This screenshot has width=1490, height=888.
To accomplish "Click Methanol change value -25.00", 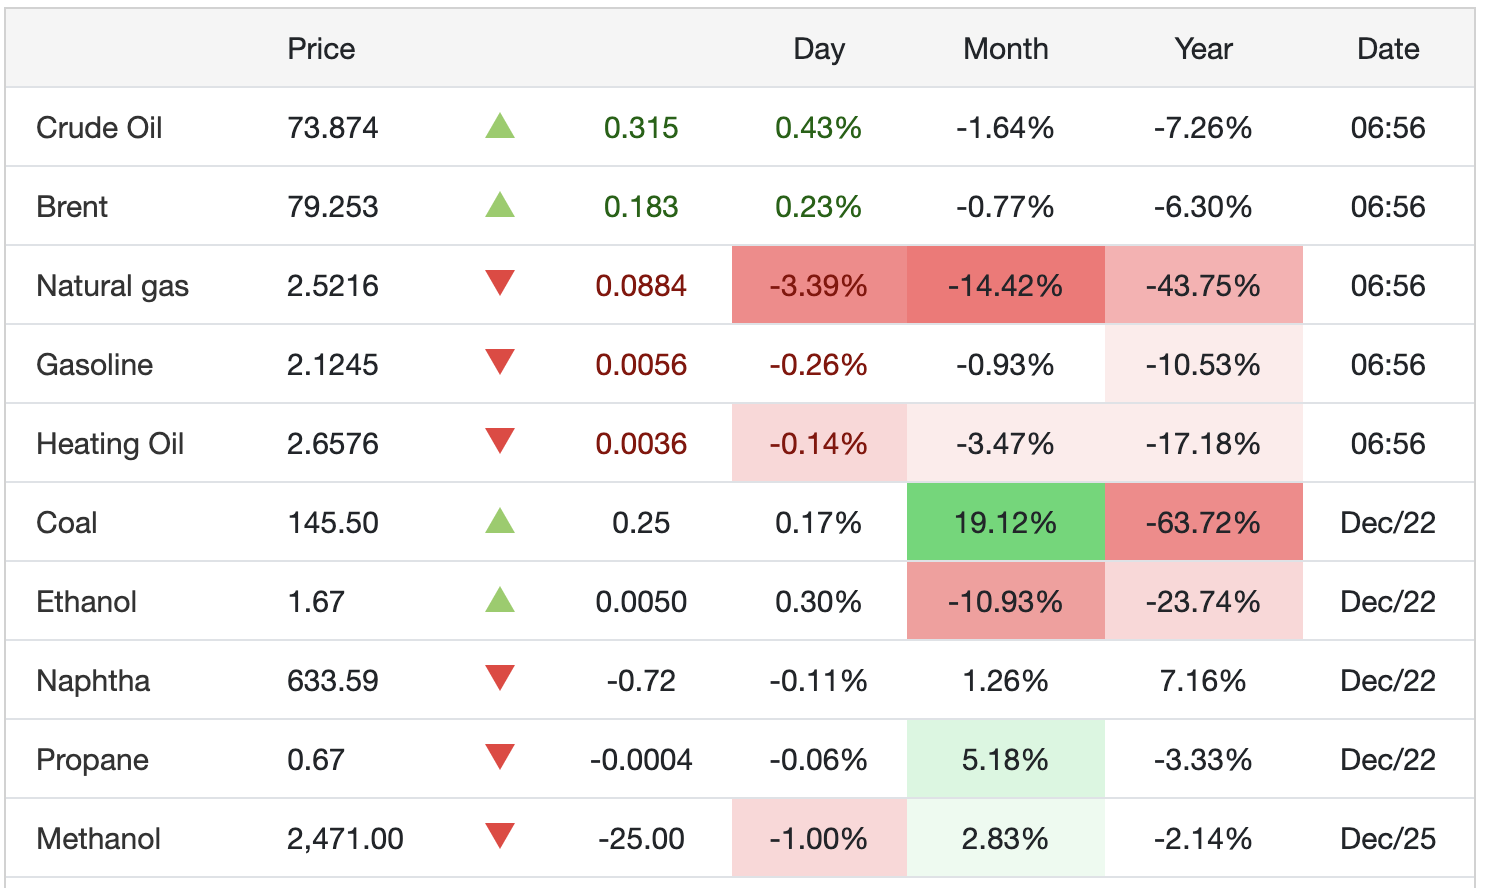I will pos(641,839).
